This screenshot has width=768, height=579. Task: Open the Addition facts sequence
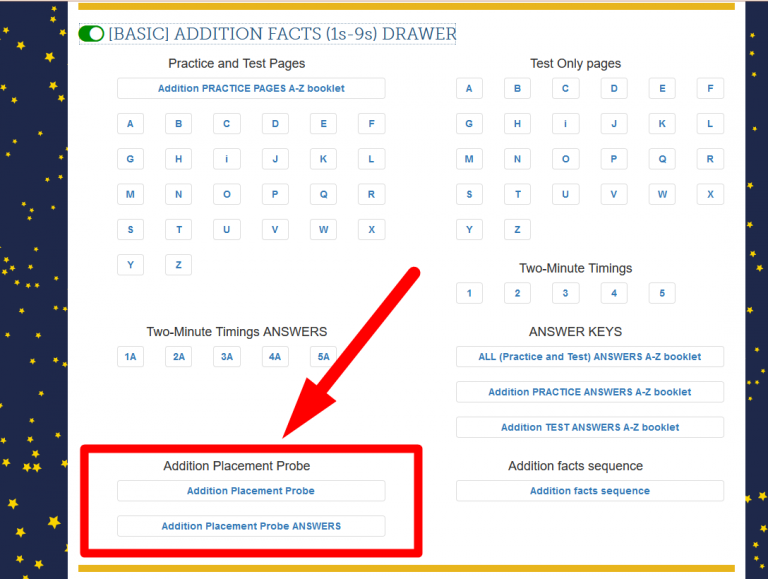pyautogui.click(x=590, y=491)
